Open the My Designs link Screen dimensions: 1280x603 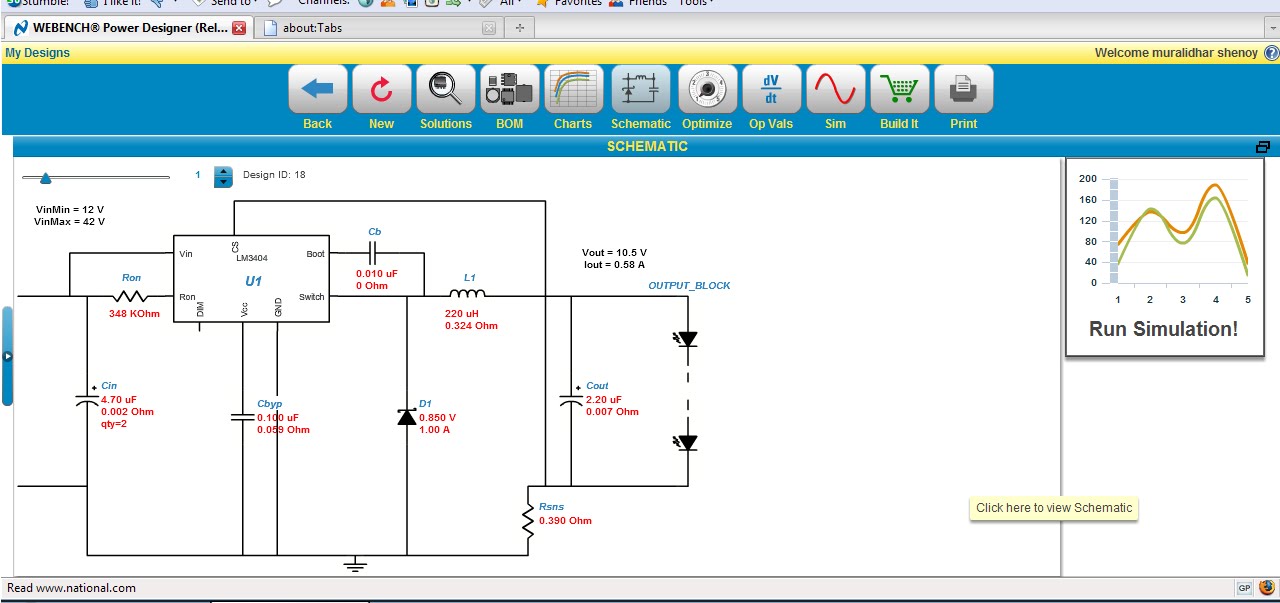pyautogui.click(x=38, y=53)
